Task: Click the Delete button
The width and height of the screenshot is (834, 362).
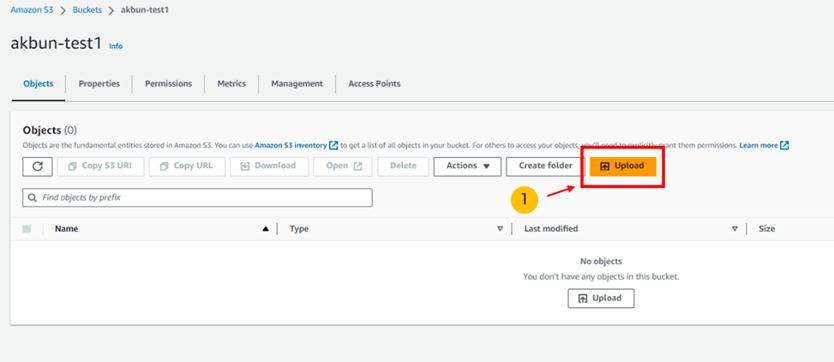Action: point(403,166)
